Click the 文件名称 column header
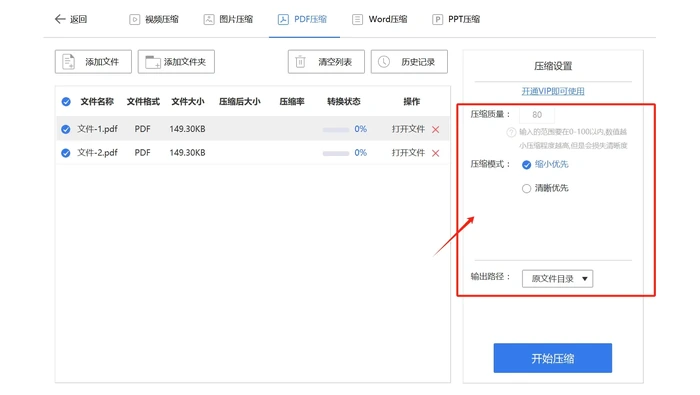 click(97, 102)
